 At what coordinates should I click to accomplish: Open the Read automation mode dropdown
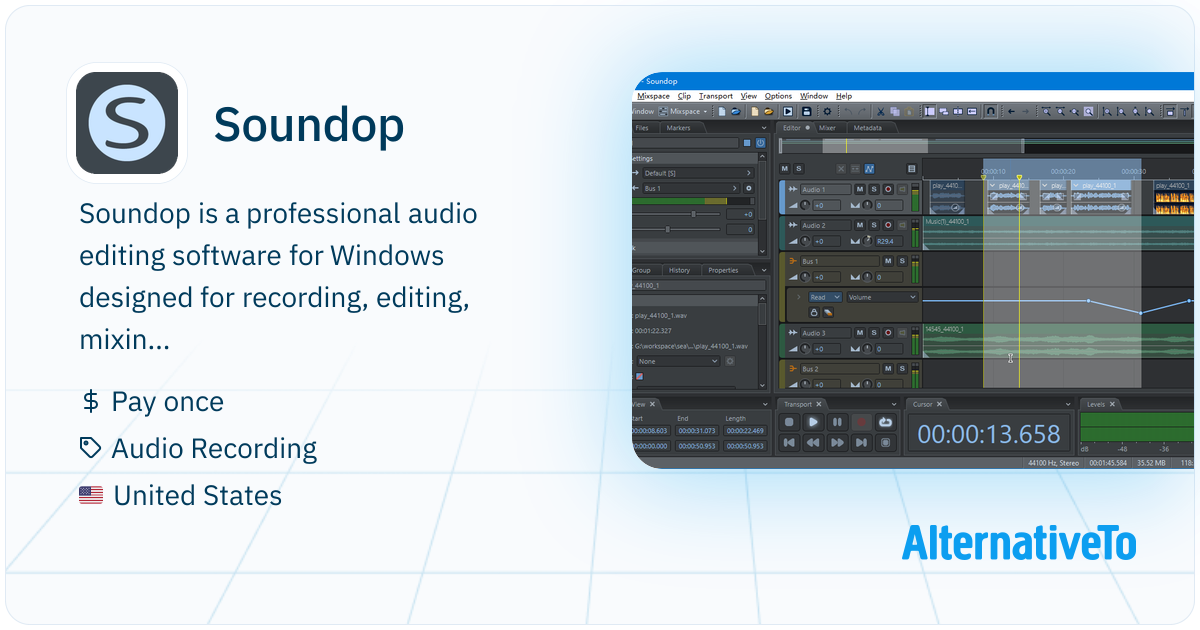click(x=825, y=297)
